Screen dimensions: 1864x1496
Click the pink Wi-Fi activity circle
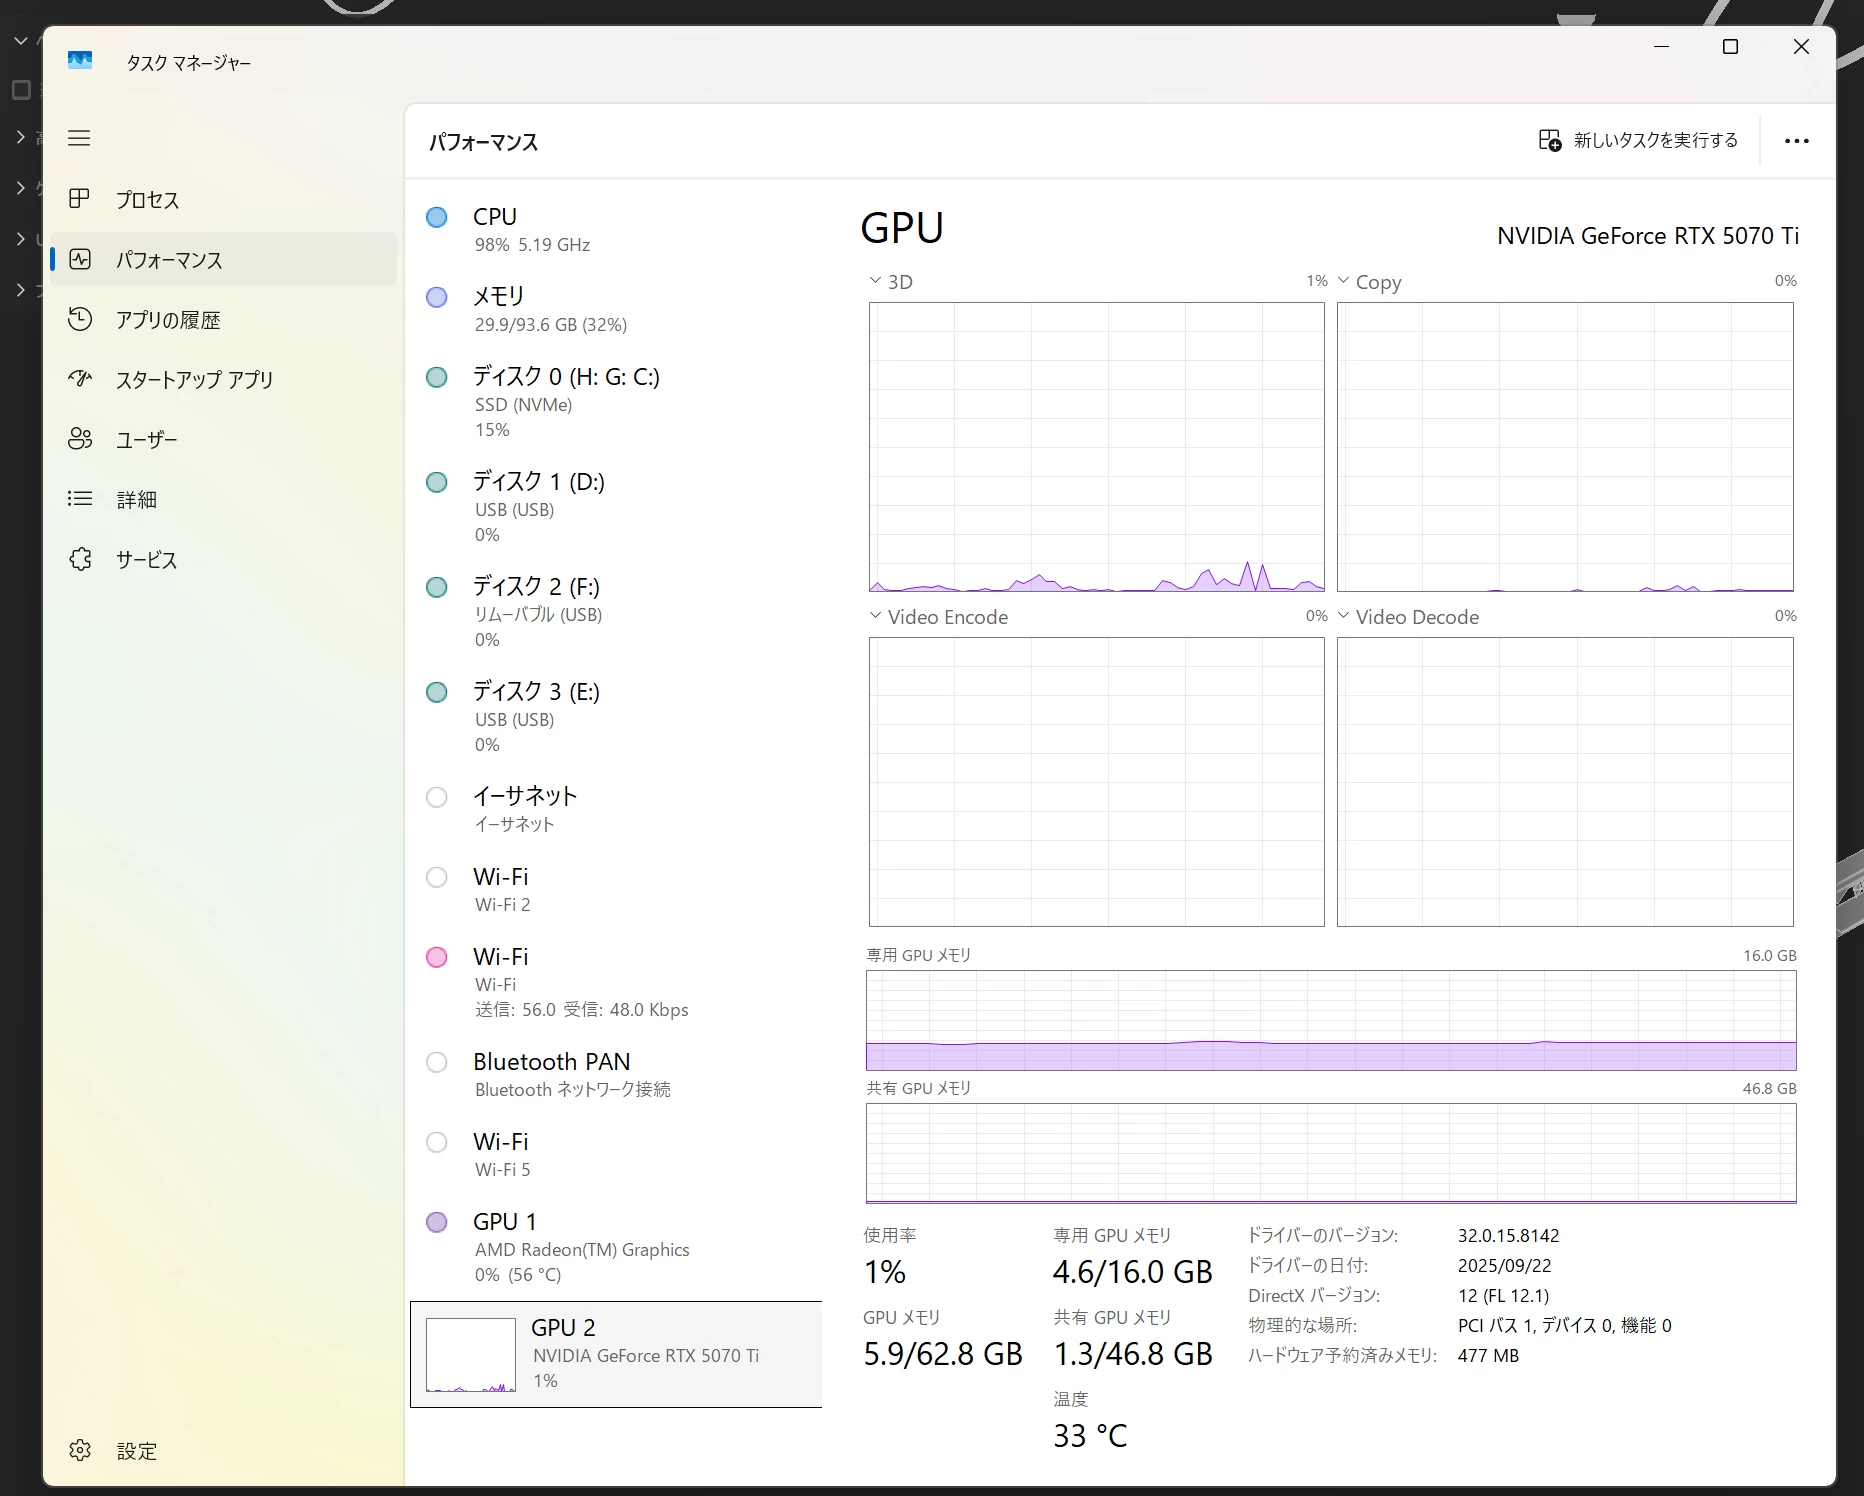[437, 957]
